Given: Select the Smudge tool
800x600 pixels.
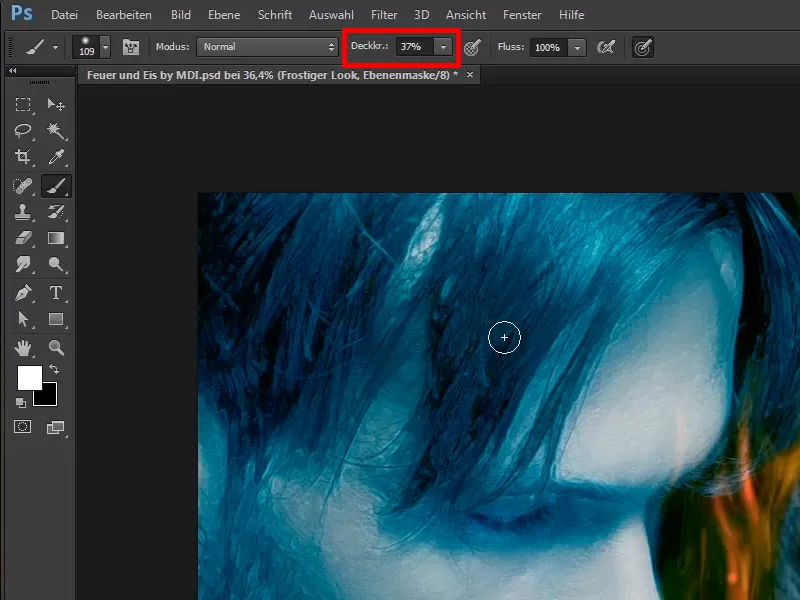Looking at the screenshot, I should [x=22, y=264].
